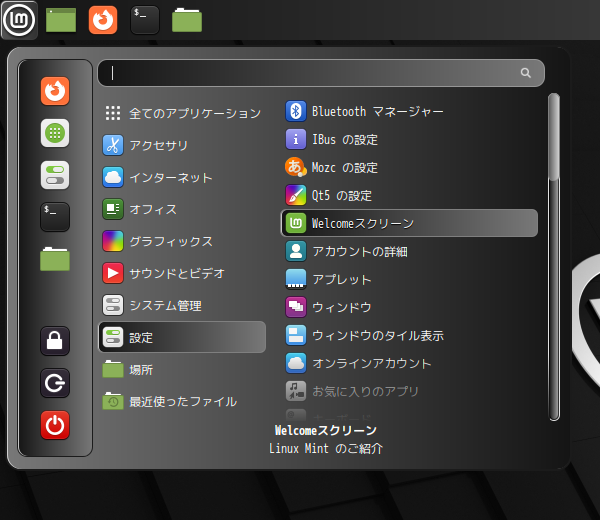Launch Bluetooth マネージャー
The width and height of the screenshot is (600, 520).
(409, 111)
